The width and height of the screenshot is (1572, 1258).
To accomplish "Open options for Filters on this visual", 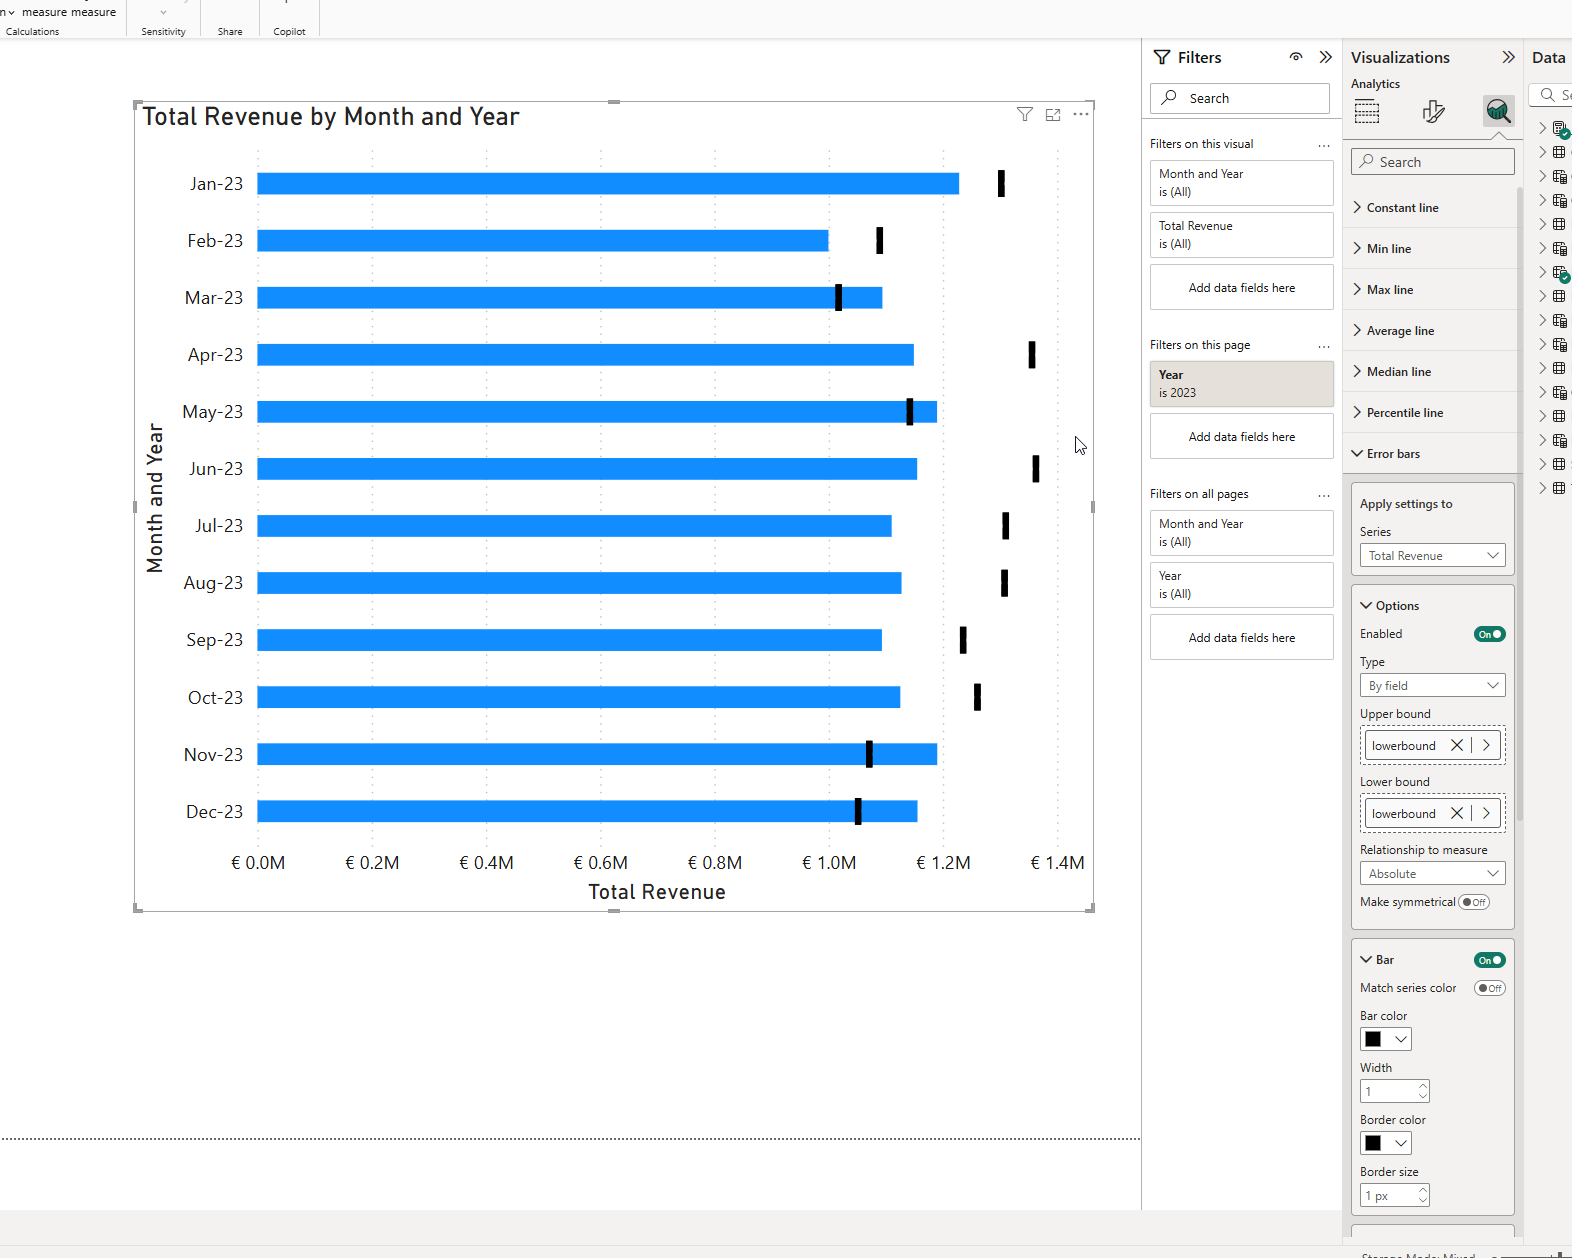I will pos(1324,145).
